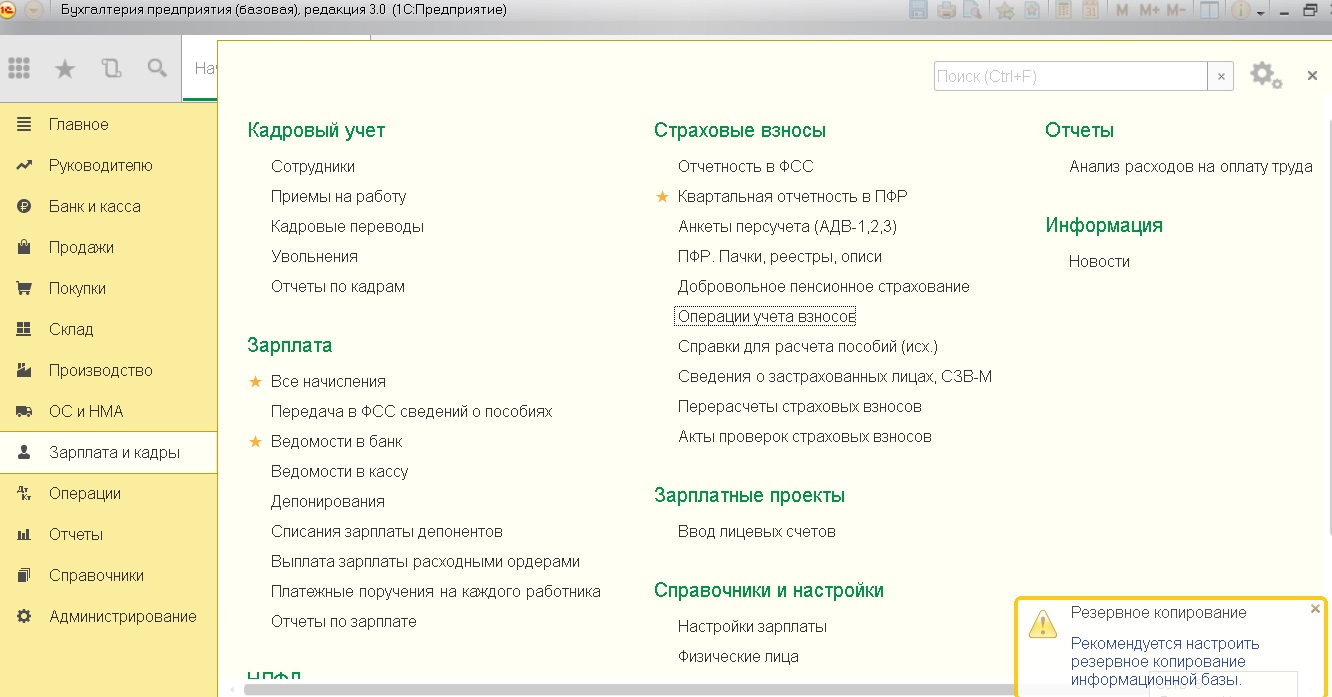Click the Поиск (Ctrl+F) search field

[1071, 76]
